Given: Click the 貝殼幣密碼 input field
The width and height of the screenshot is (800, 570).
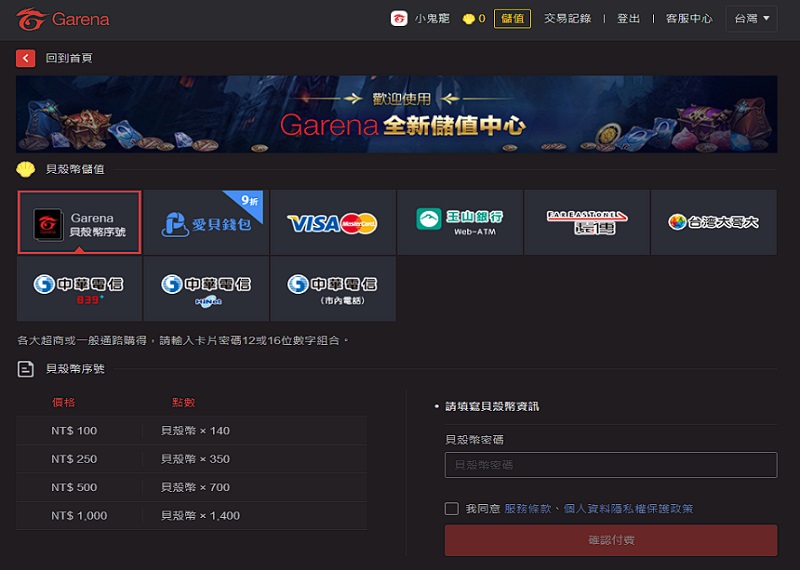Looking at the screenshot, I should pos(610,465).
